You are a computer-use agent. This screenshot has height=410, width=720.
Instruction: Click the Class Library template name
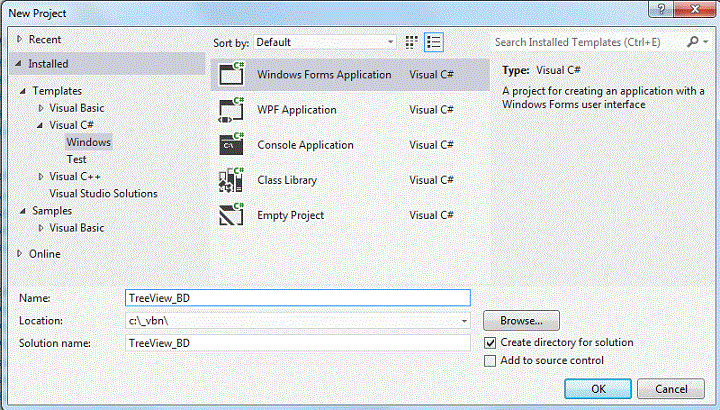pos(287,180)
